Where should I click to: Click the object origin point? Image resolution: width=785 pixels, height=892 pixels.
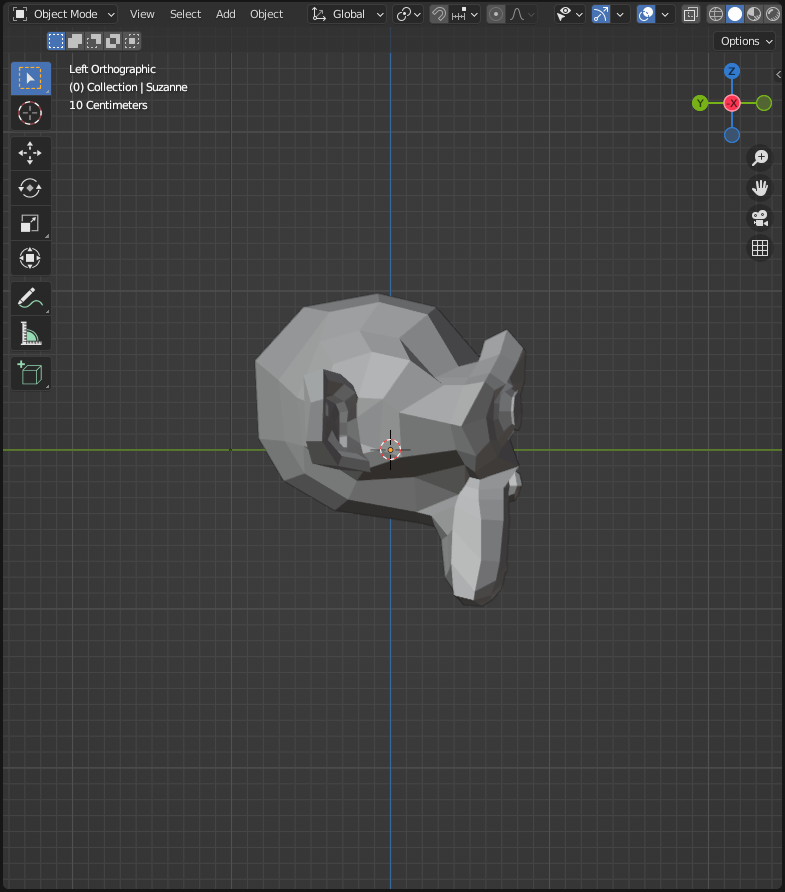point(390,450)
